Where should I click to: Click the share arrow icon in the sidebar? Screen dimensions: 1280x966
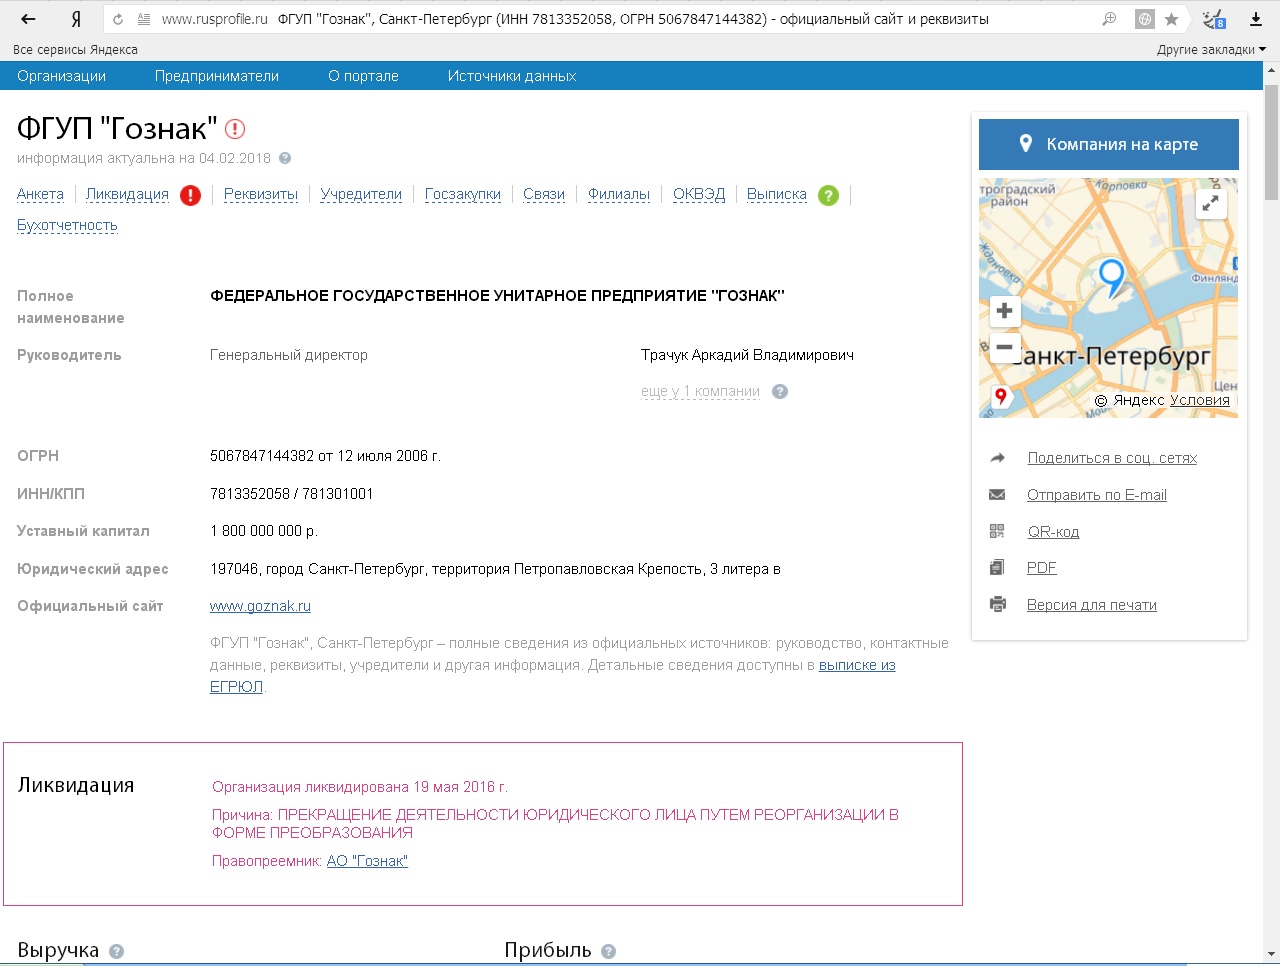point(997,458)
